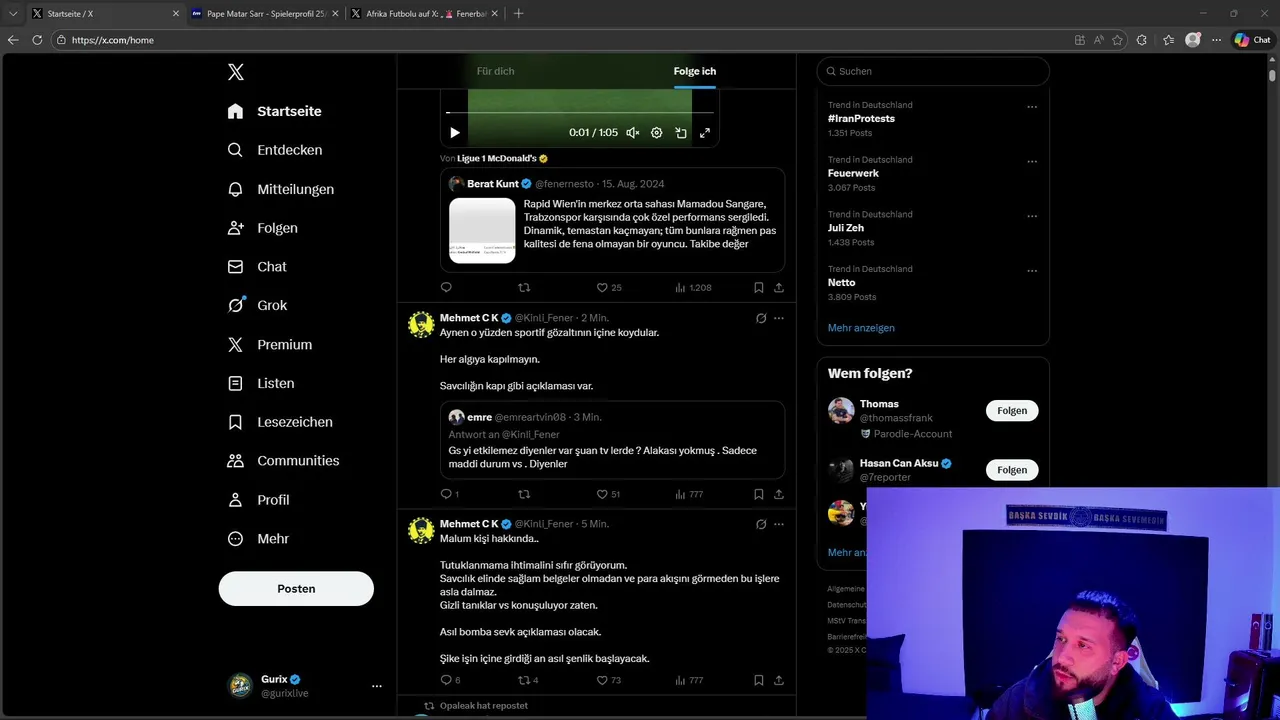Open Ligue 1 McDonald's profile link
Viewport: 1280px width, 720px height.
[x=502, y=158]
